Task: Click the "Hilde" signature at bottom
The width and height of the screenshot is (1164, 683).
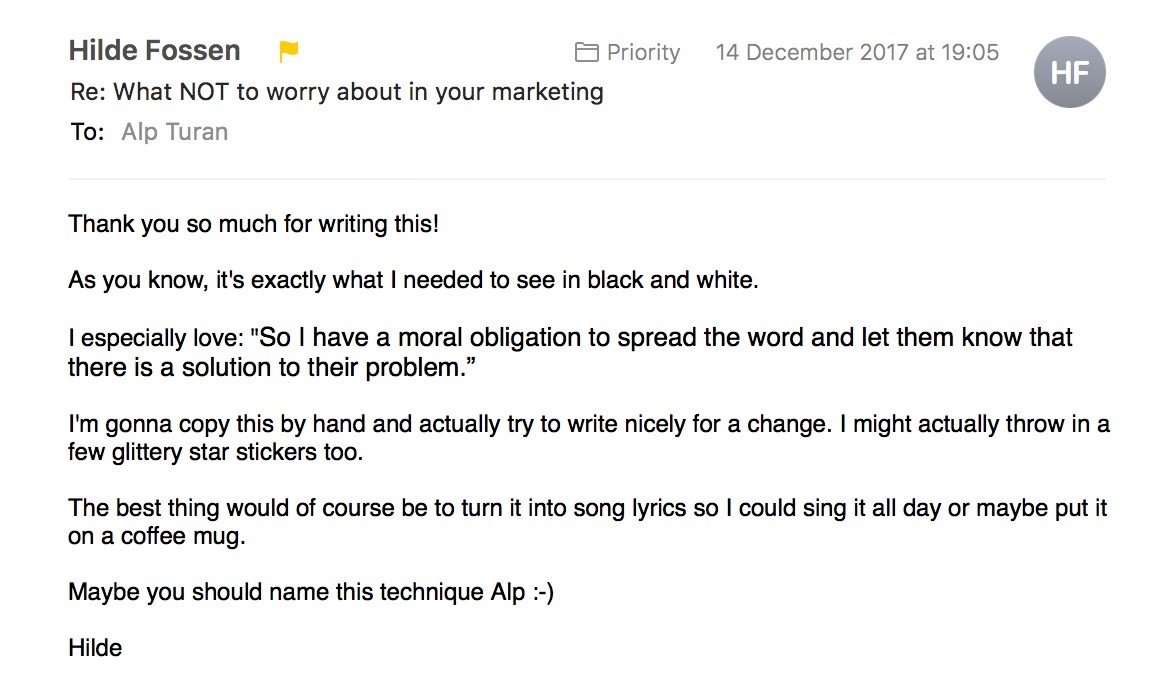Action: pos(95,647)
